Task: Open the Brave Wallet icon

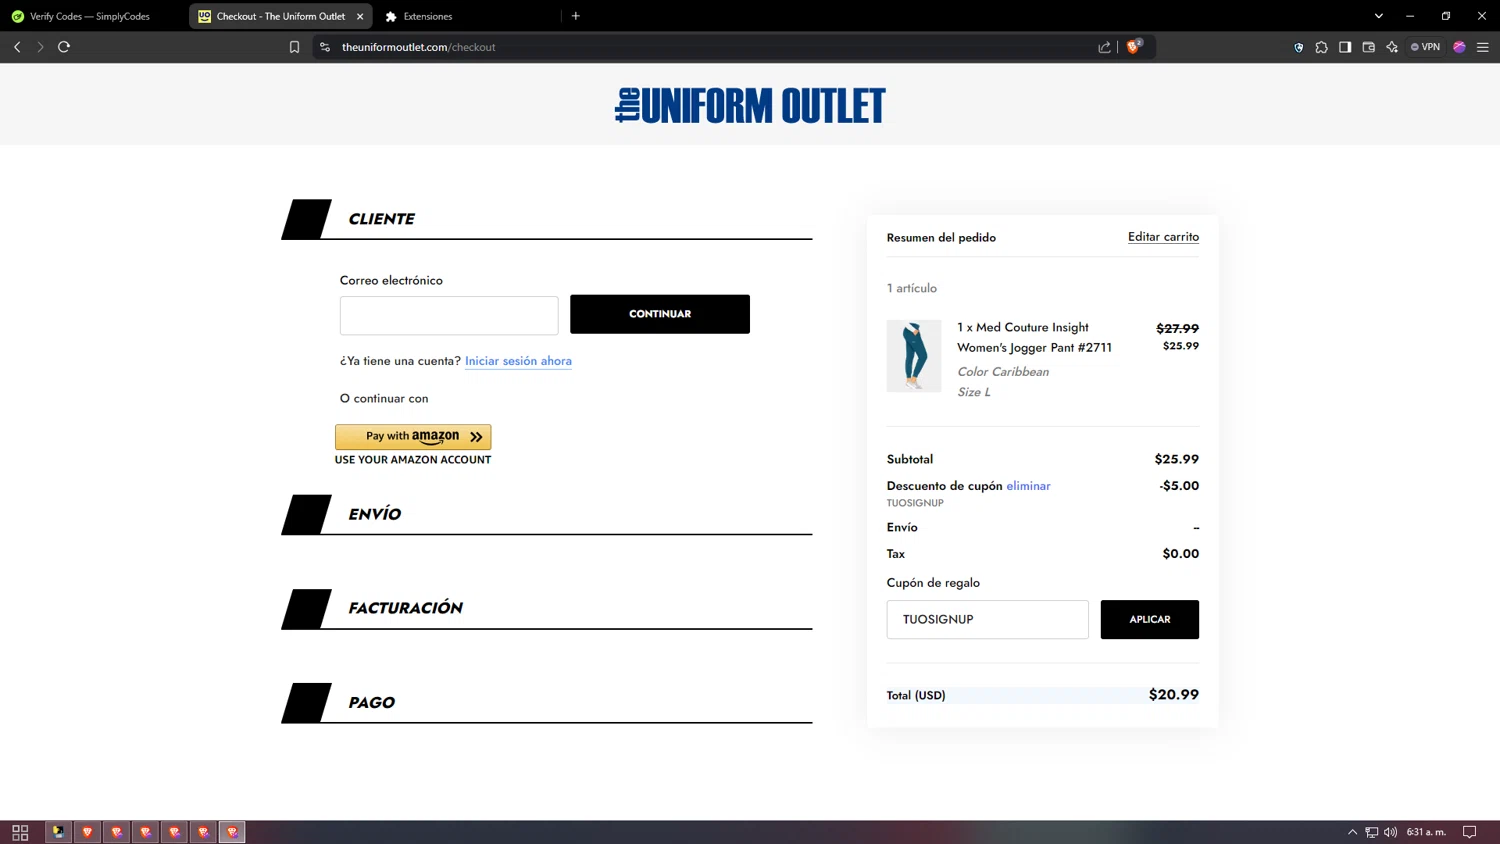Action: 1369,47
